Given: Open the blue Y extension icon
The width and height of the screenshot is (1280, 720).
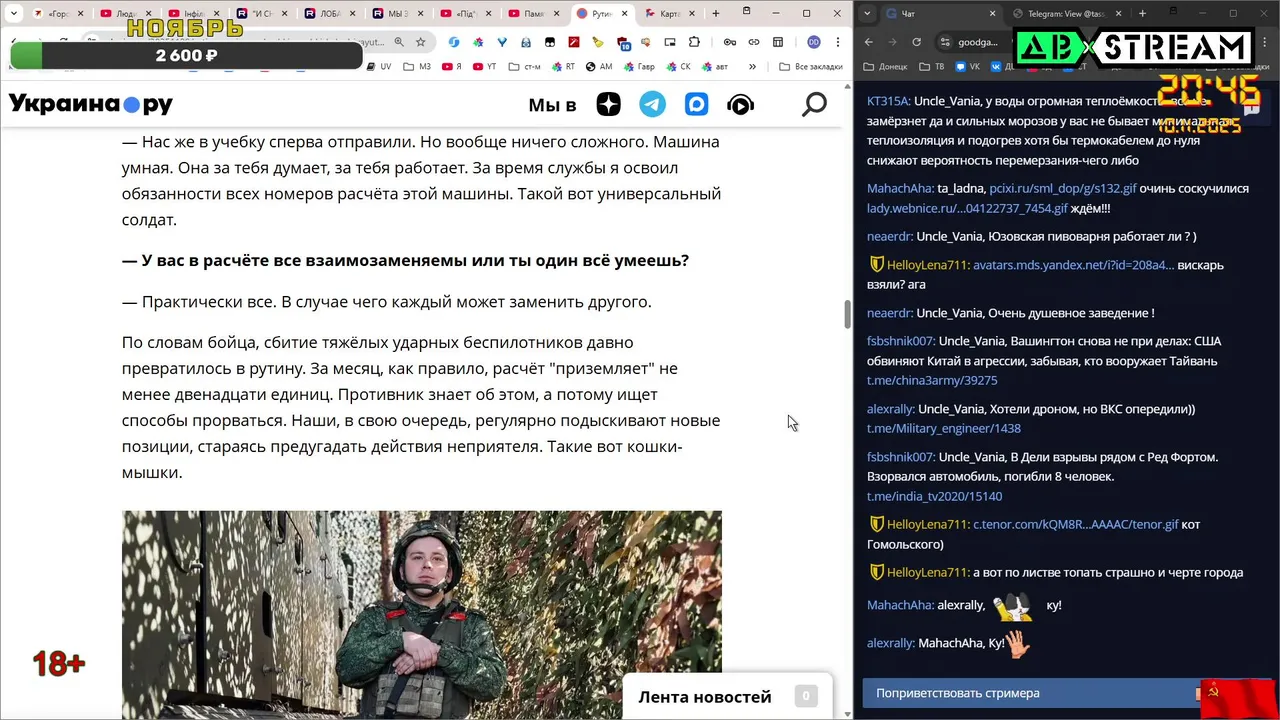Looking at the screenshot, I should tap(502, 42).
